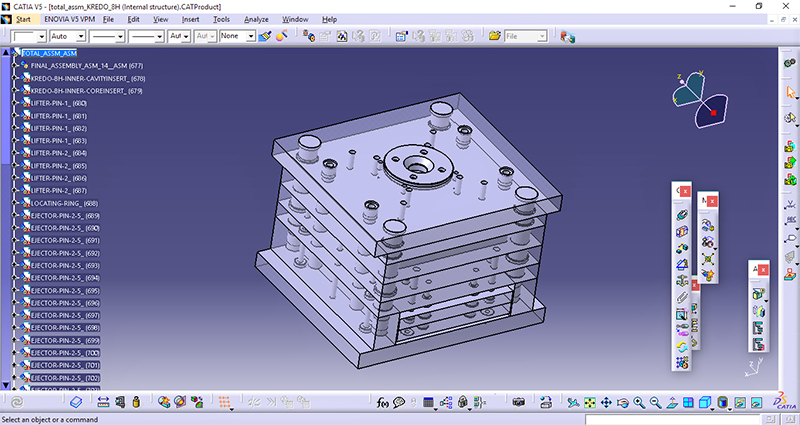This screenshot has width=800, height=425.
Task: Click the orange grid snap icon
Action: coord(224,402)
